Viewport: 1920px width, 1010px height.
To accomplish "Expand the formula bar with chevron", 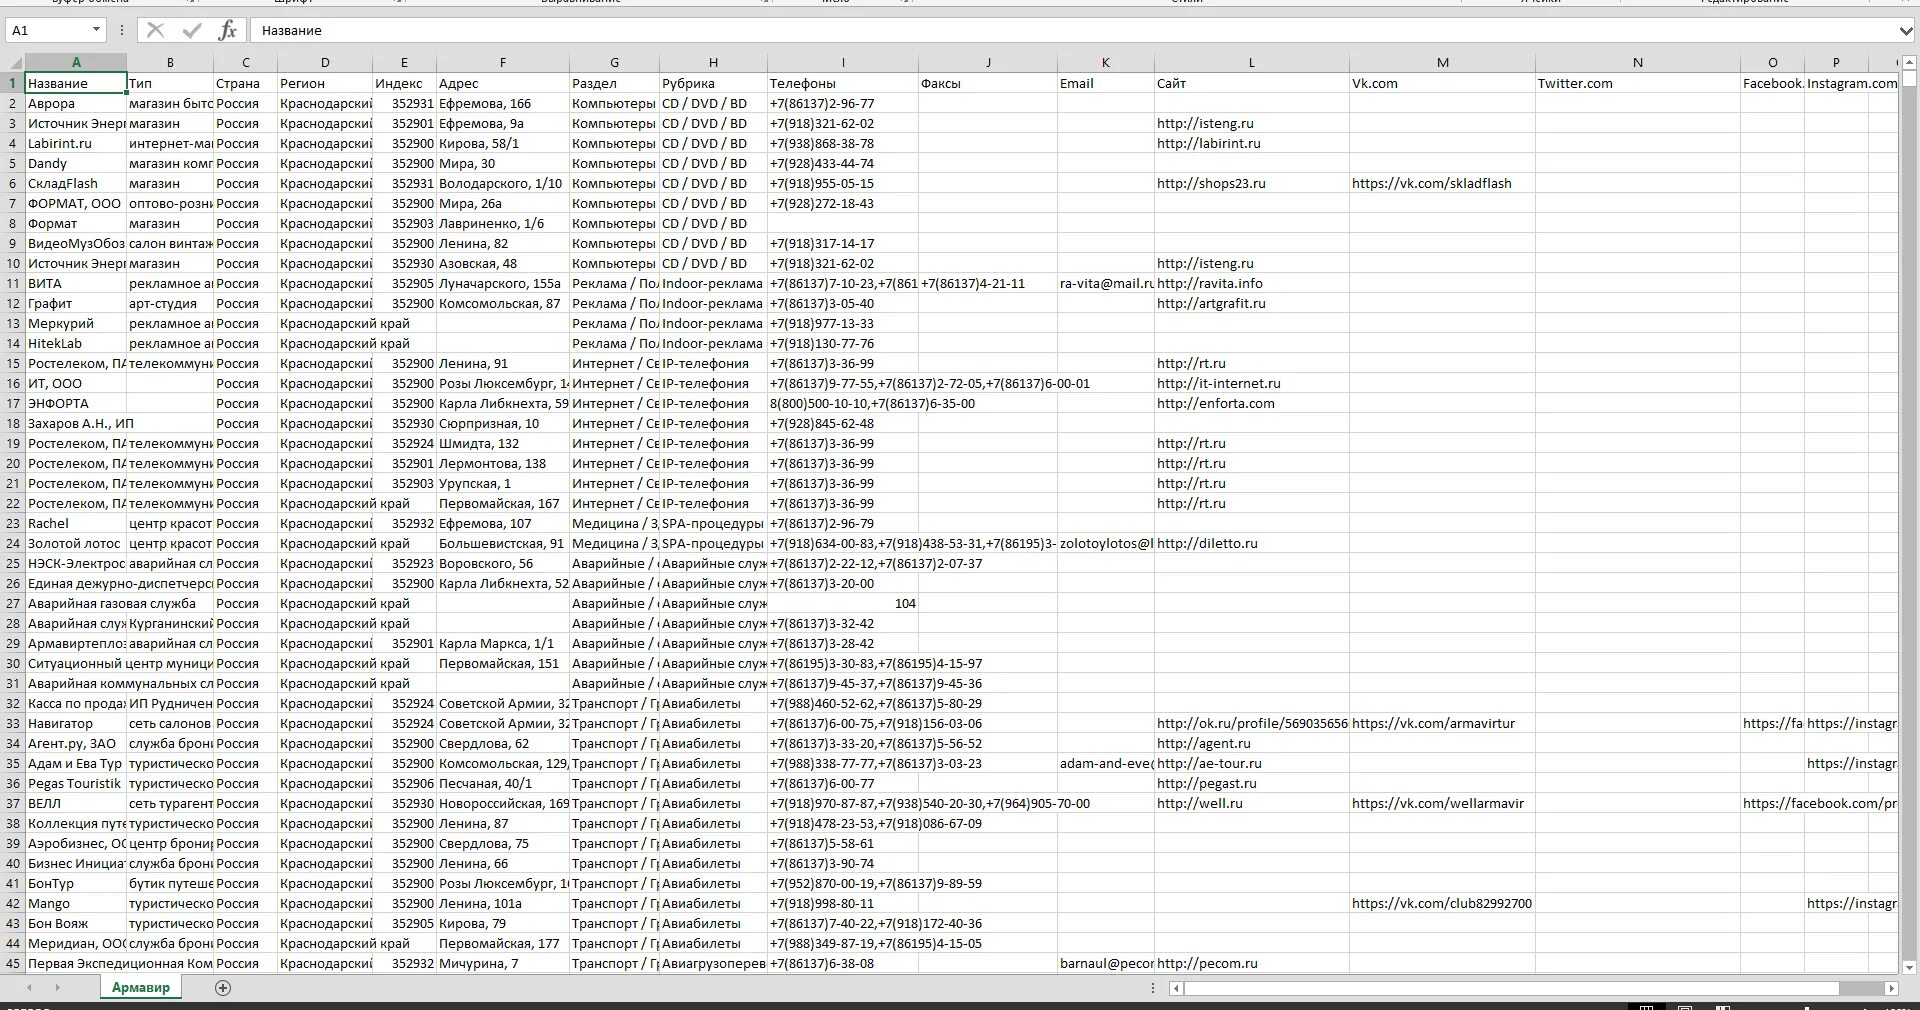I will tap(1904, 31).
